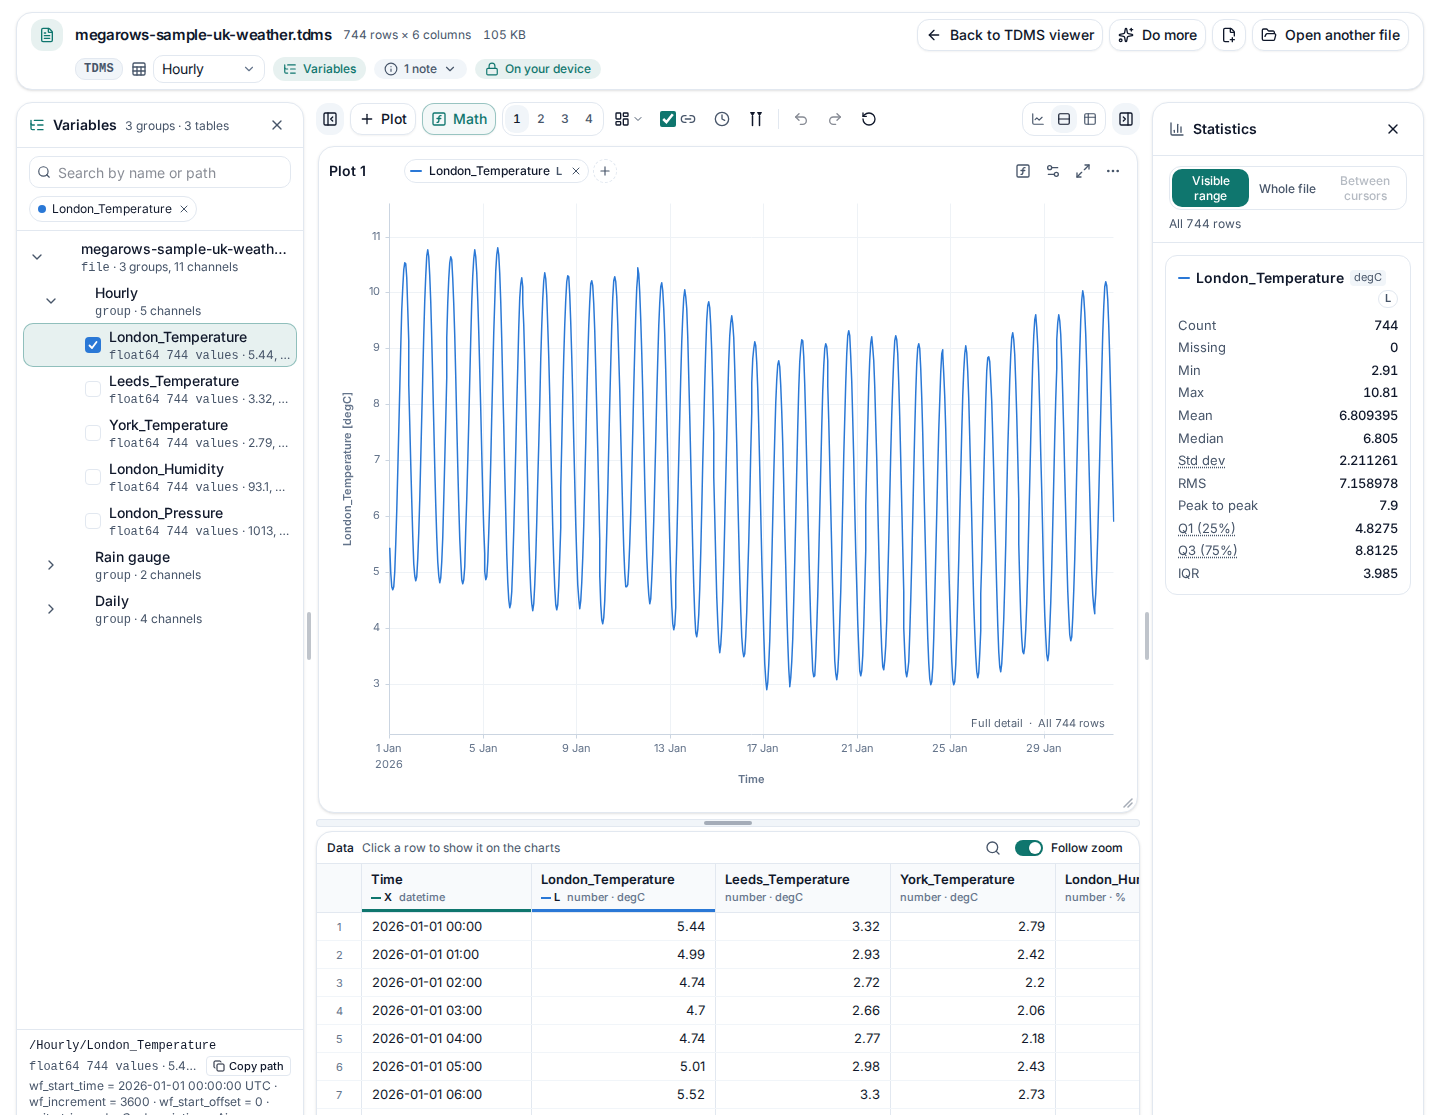Check the London_Pressure channel checkbox
The height and width of the screenshot is (1115, 1440).
click(93, 521)
